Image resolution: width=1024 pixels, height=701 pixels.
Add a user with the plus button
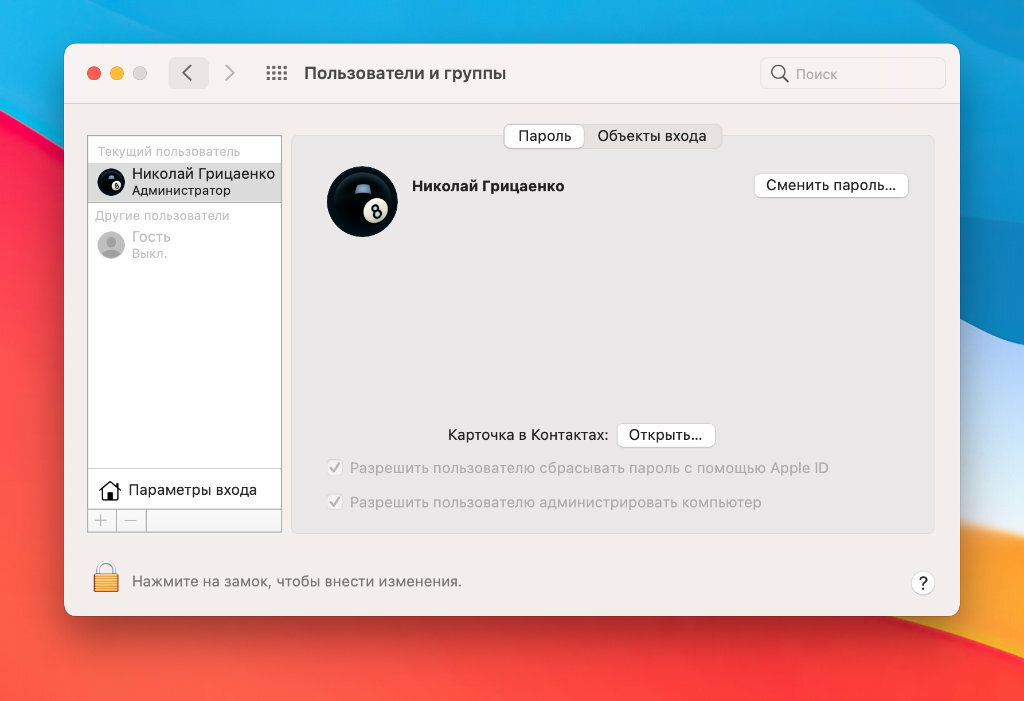[x=101, y=521]
